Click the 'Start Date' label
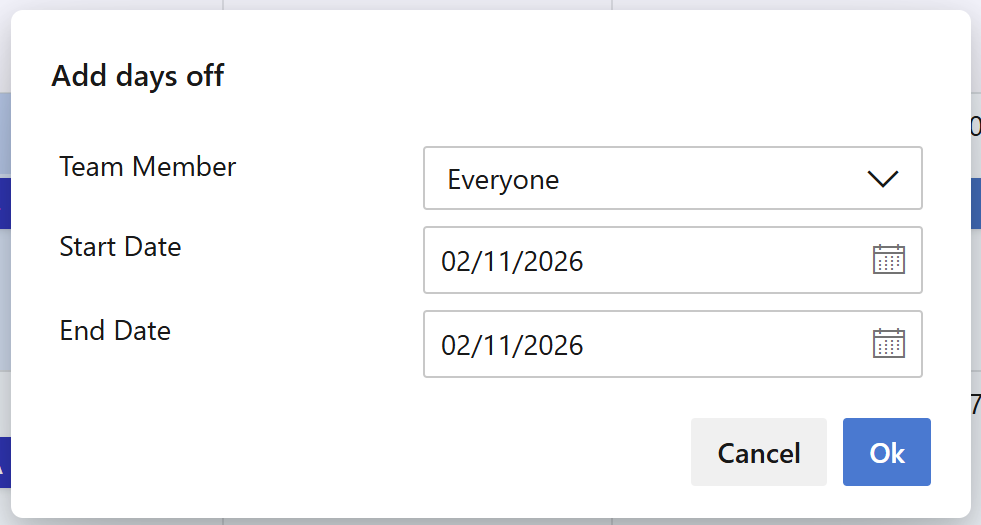The image size is (981, 525). pos(120,246)
